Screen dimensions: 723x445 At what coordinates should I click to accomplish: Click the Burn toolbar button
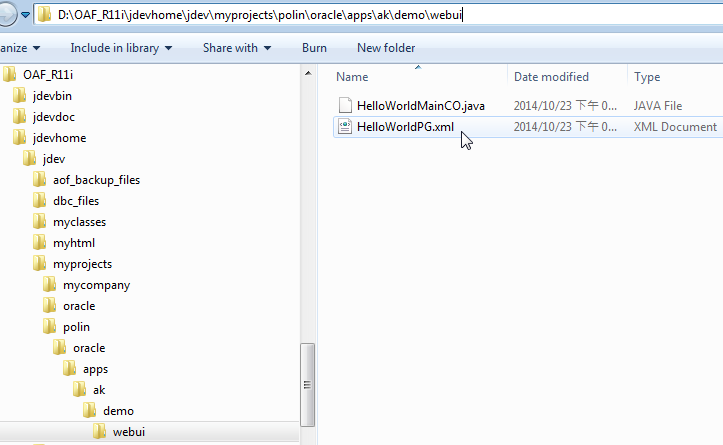pyautogui.click(x=314, y=48)
